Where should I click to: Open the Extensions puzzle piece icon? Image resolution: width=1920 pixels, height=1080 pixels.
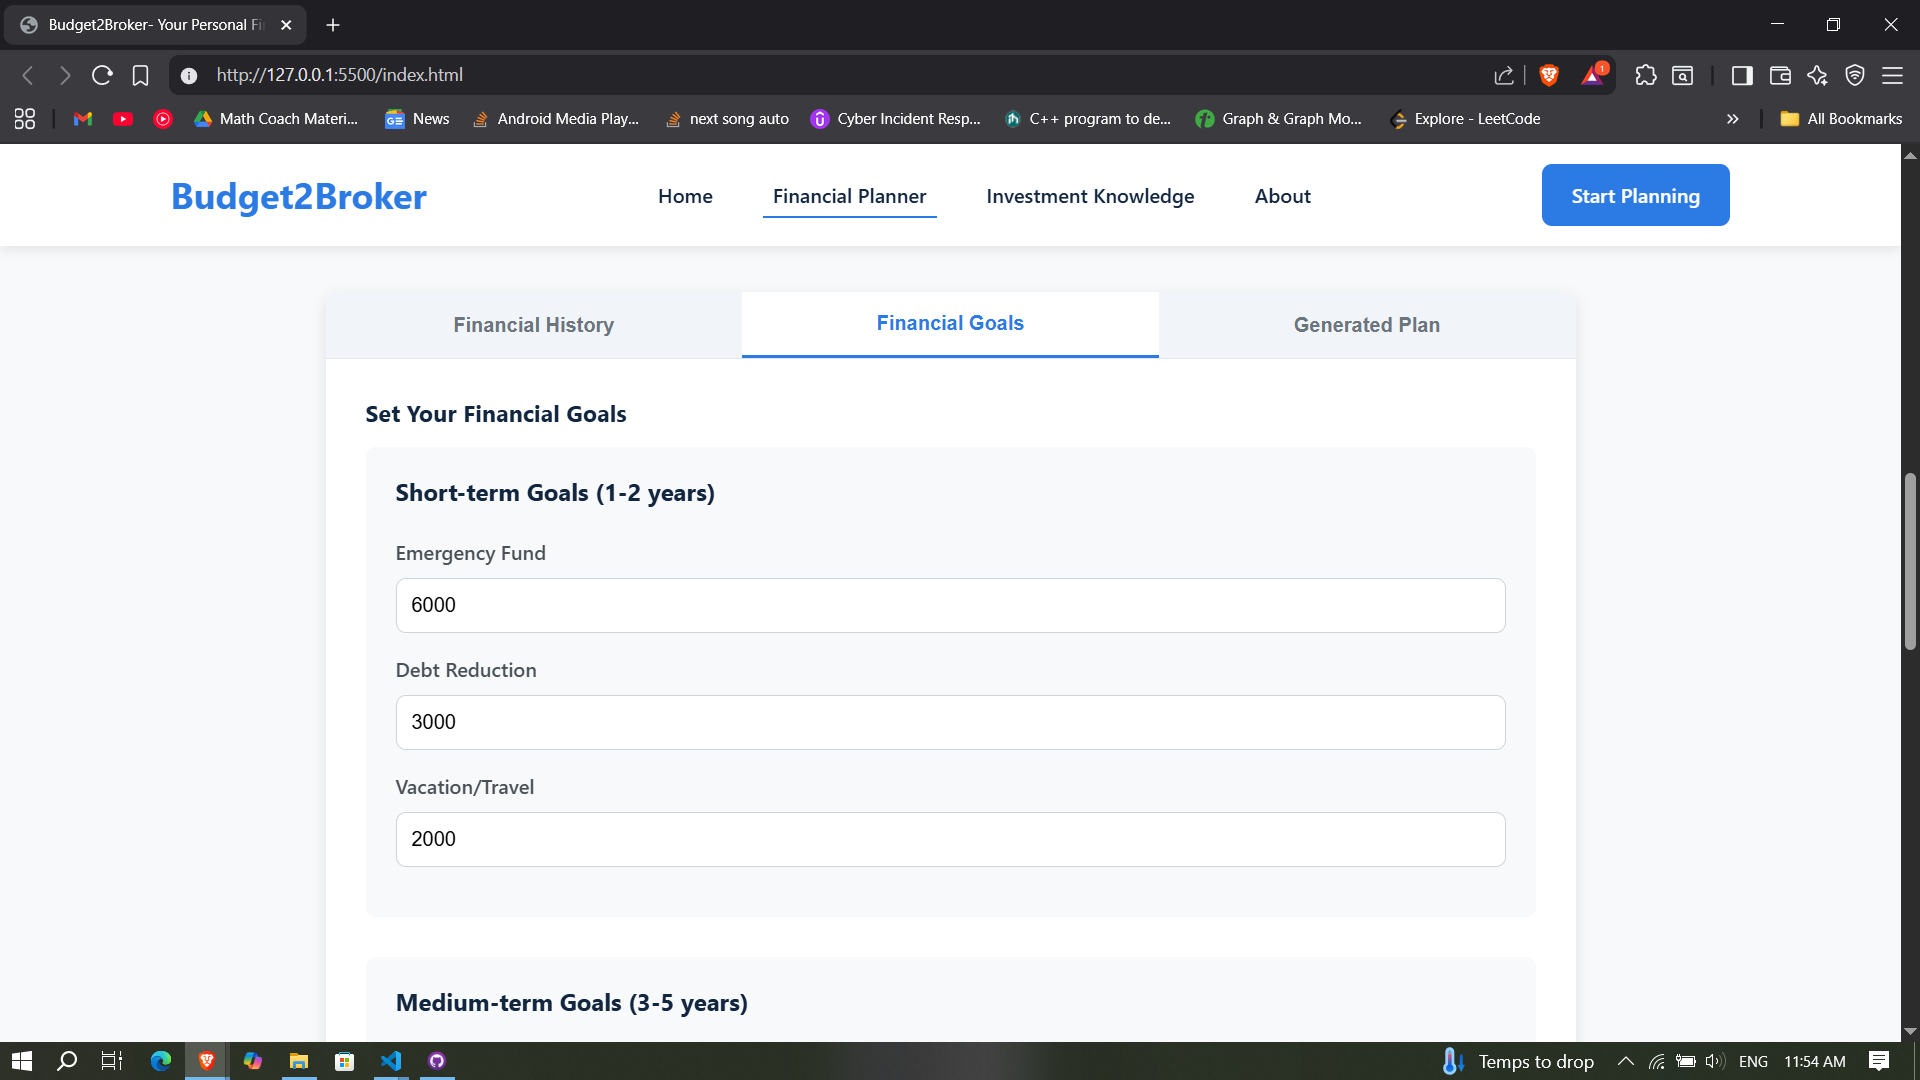pyautogui.click(x=1645, y=75)
